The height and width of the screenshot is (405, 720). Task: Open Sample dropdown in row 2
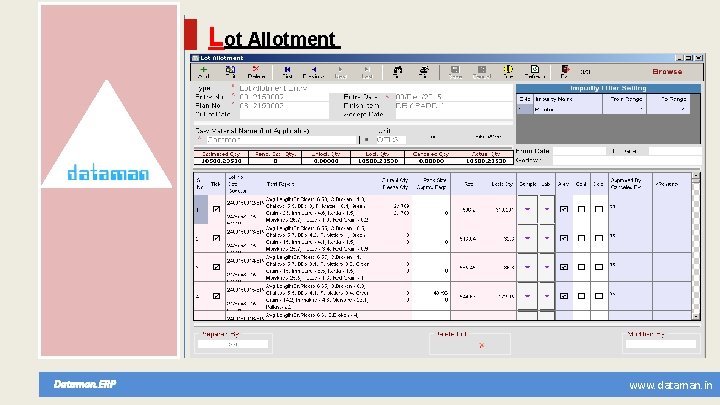tap(527, 238)
